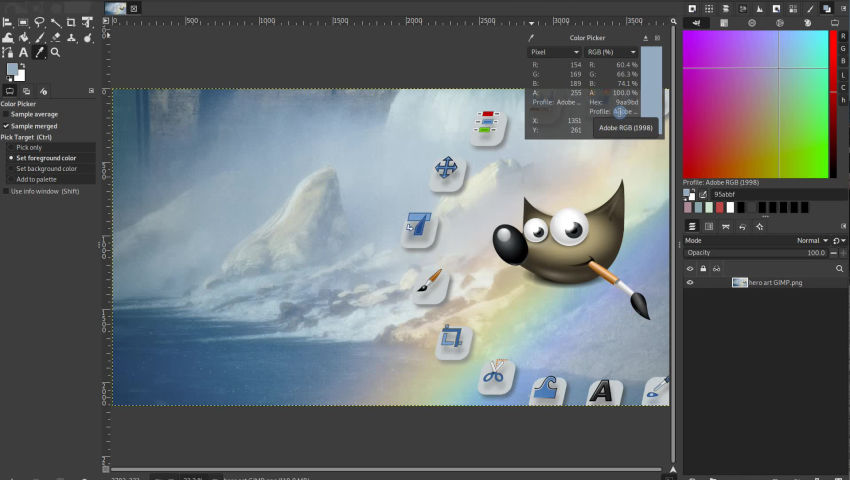Click the Hex value 9aa9bd
This screenshot has width=850, height=480.
pos(626,102)
